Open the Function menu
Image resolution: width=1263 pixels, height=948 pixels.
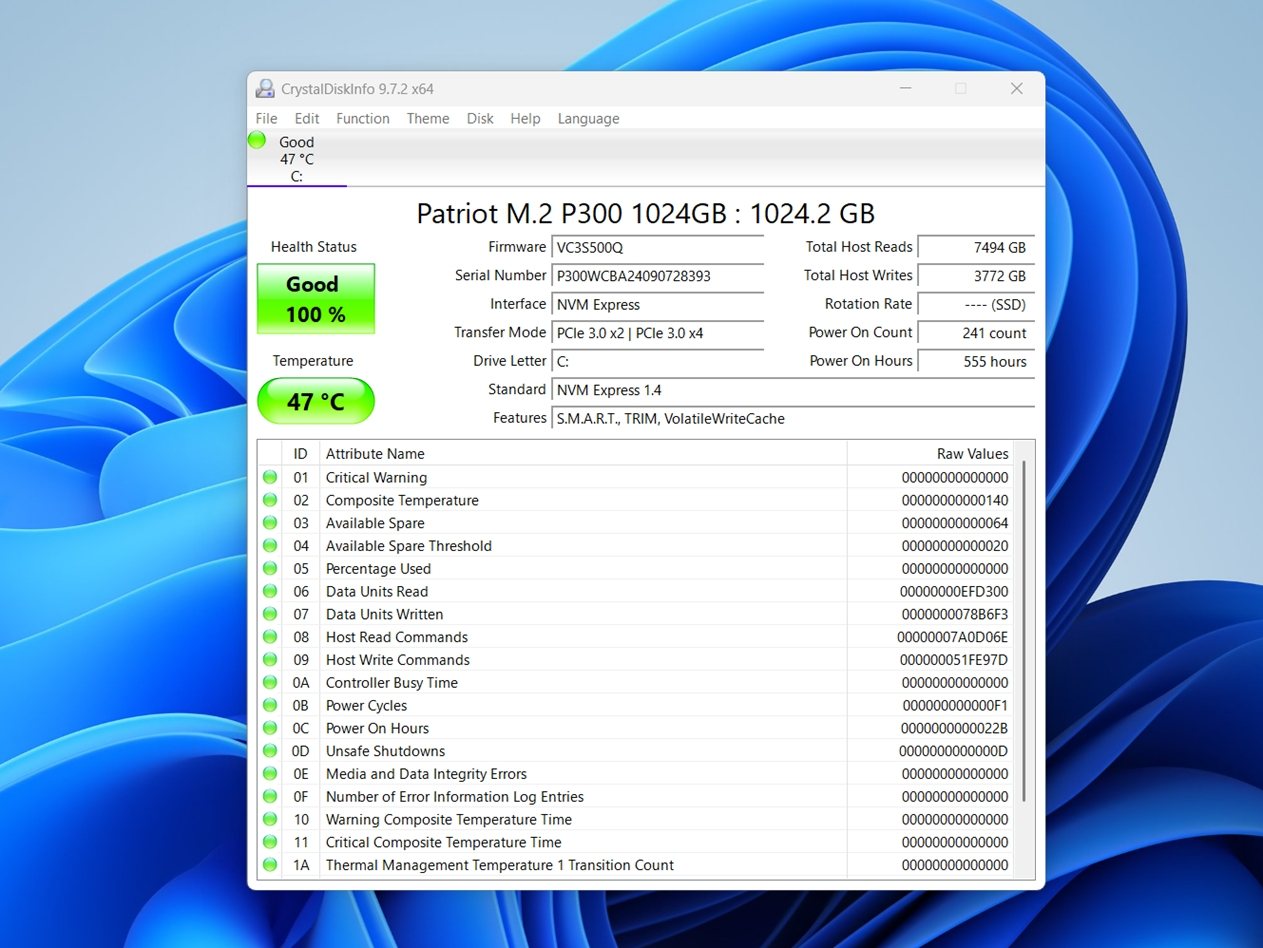point(362,118)
